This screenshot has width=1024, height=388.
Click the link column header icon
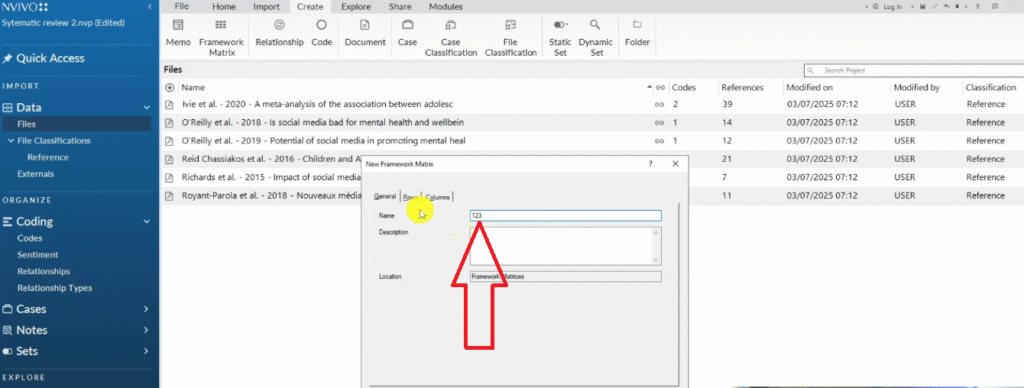[x=660, y=88]
